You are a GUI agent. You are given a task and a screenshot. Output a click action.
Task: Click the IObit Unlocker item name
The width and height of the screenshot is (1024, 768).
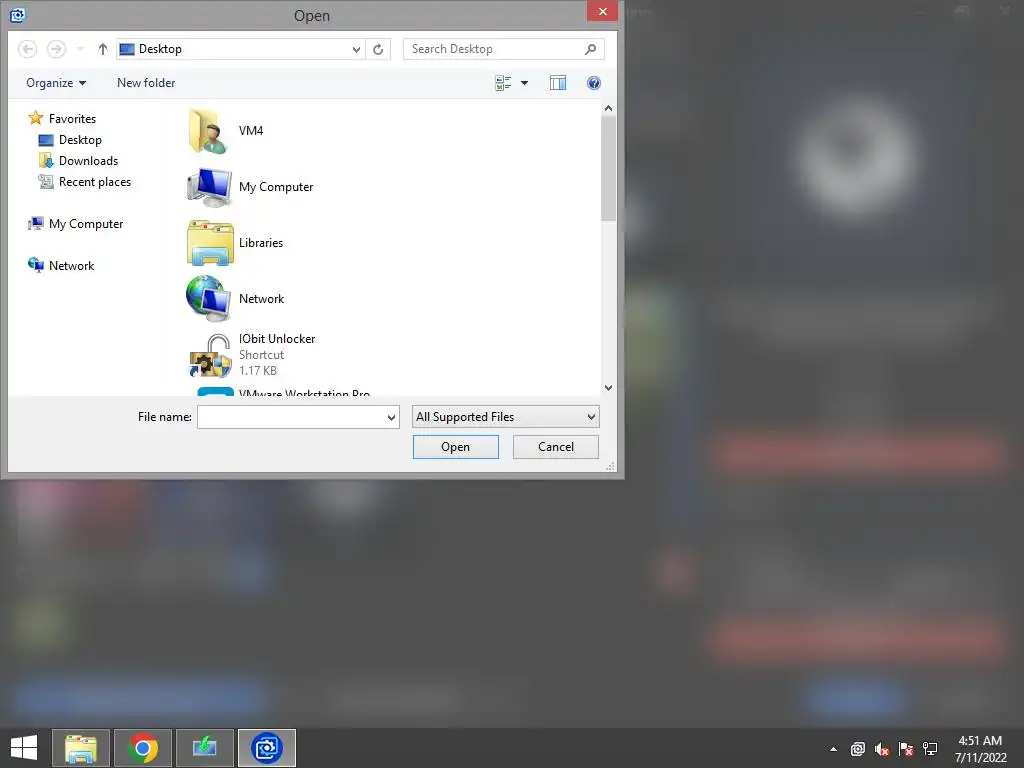[x=277, y=339]
